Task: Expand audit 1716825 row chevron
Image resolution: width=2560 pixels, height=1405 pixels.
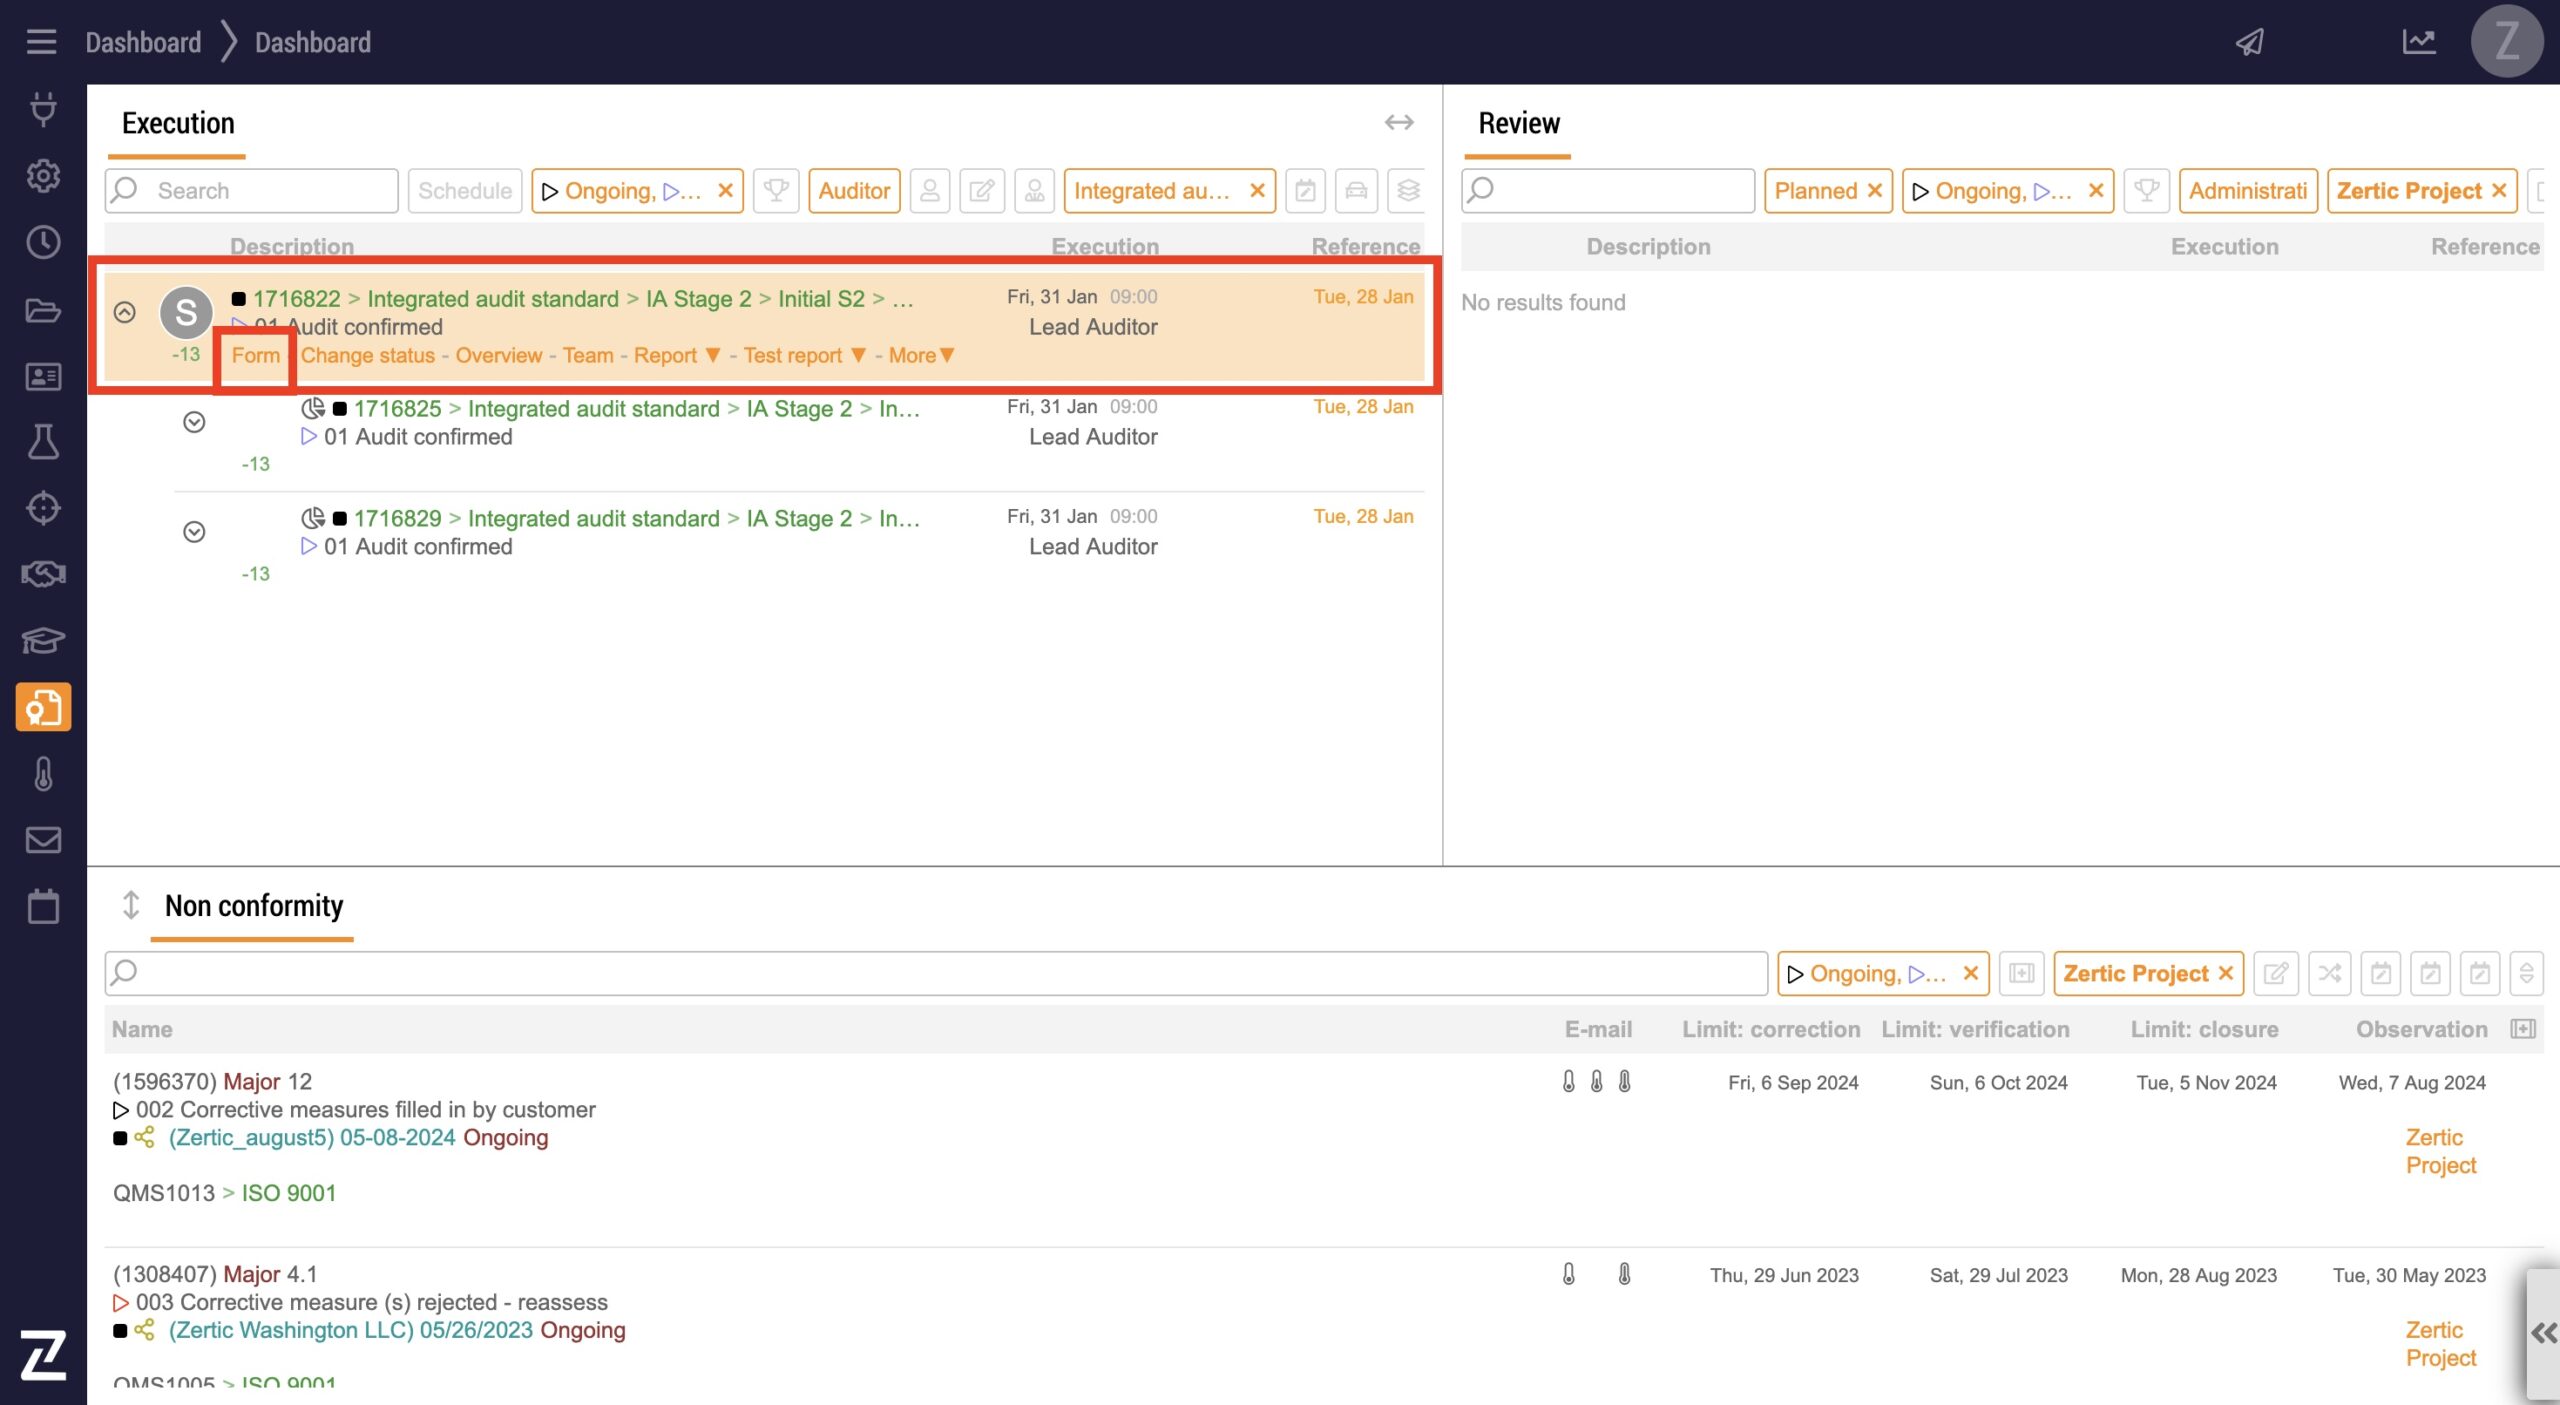Action: (x=194, y=422)
